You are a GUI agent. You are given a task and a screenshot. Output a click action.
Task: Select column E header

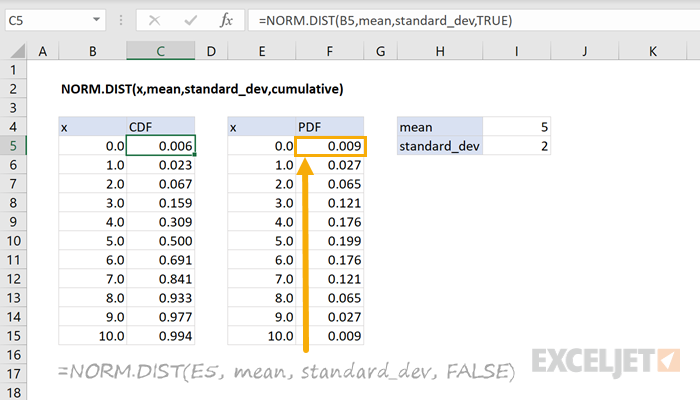coord(262,51)
